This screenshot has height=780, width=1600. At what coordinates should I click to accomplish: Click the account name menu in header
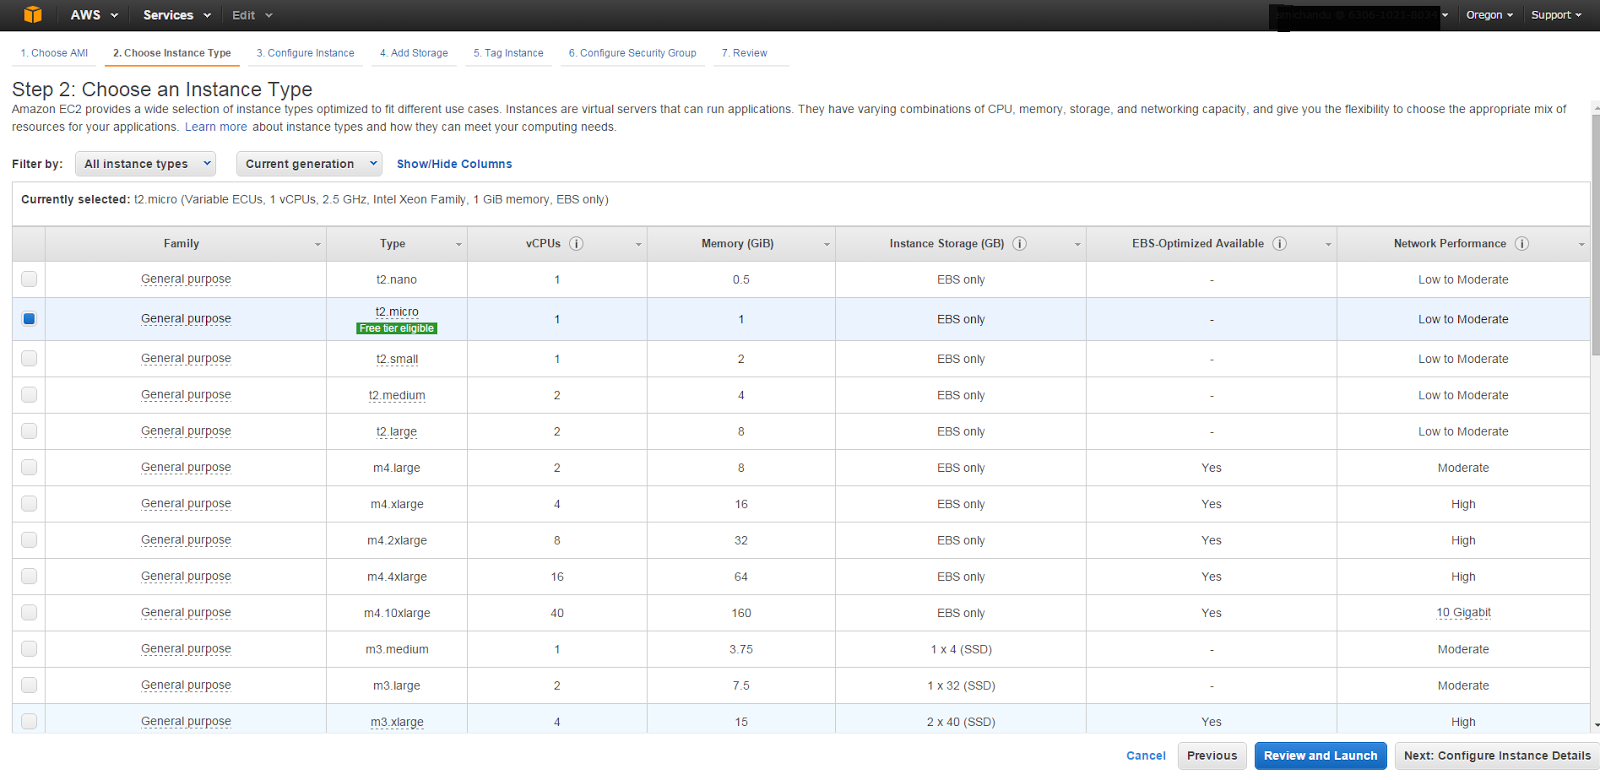pos(1359,15)
